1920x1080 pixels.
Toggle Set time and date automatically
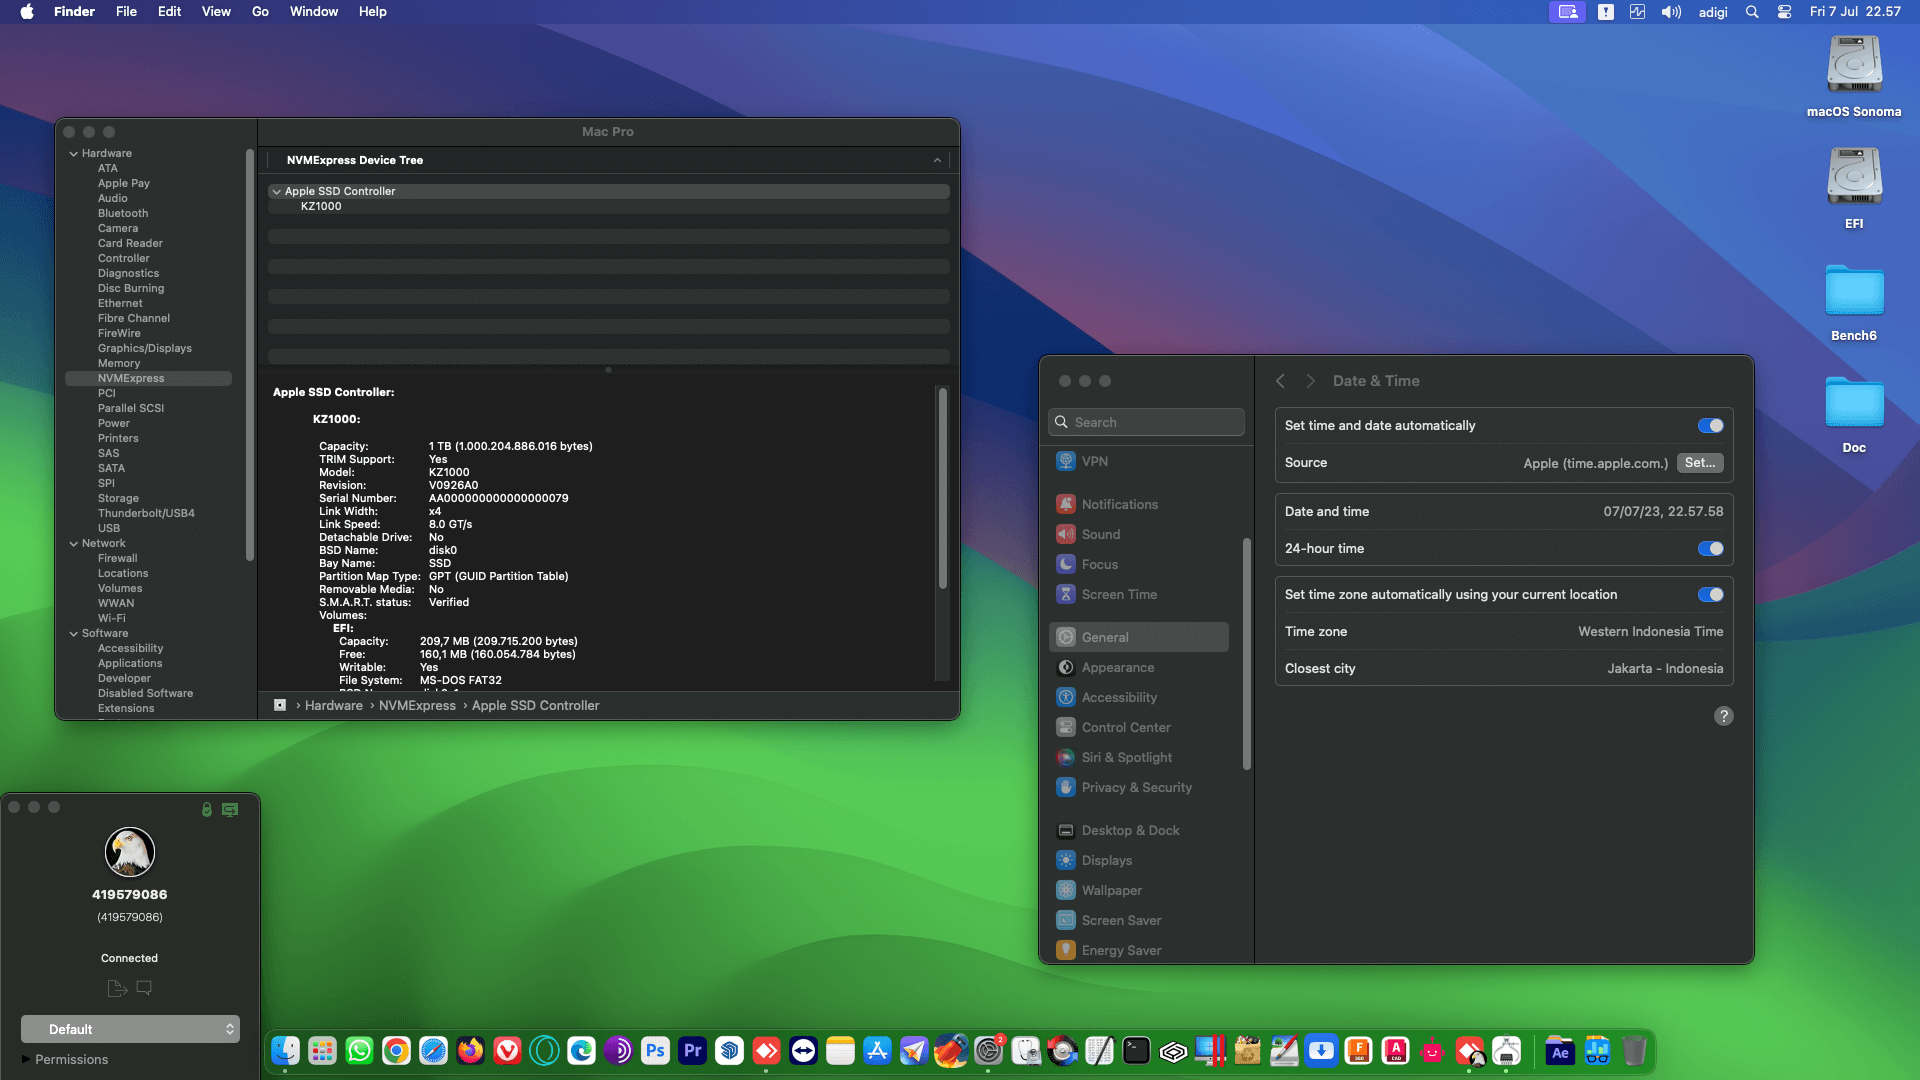tap(1710, 426)
